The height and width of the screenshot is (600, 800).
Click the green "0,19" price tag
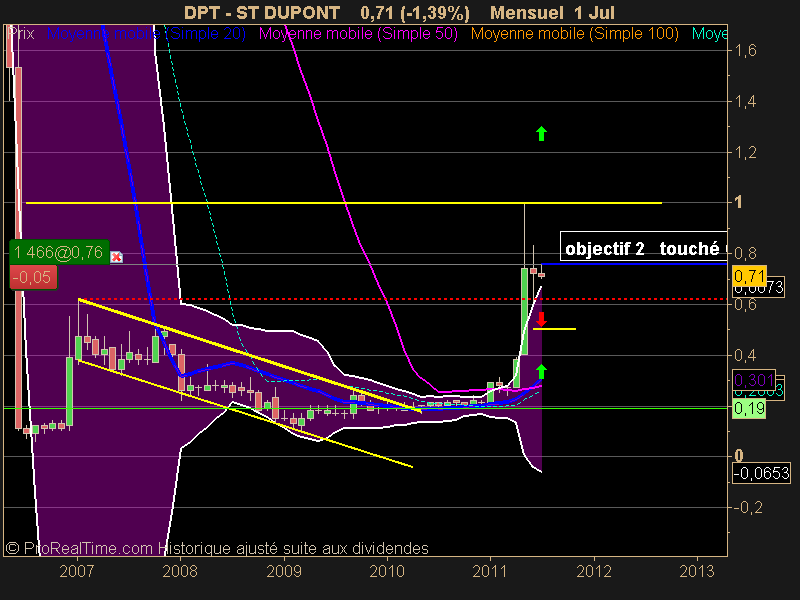click(x=749, y=408)
